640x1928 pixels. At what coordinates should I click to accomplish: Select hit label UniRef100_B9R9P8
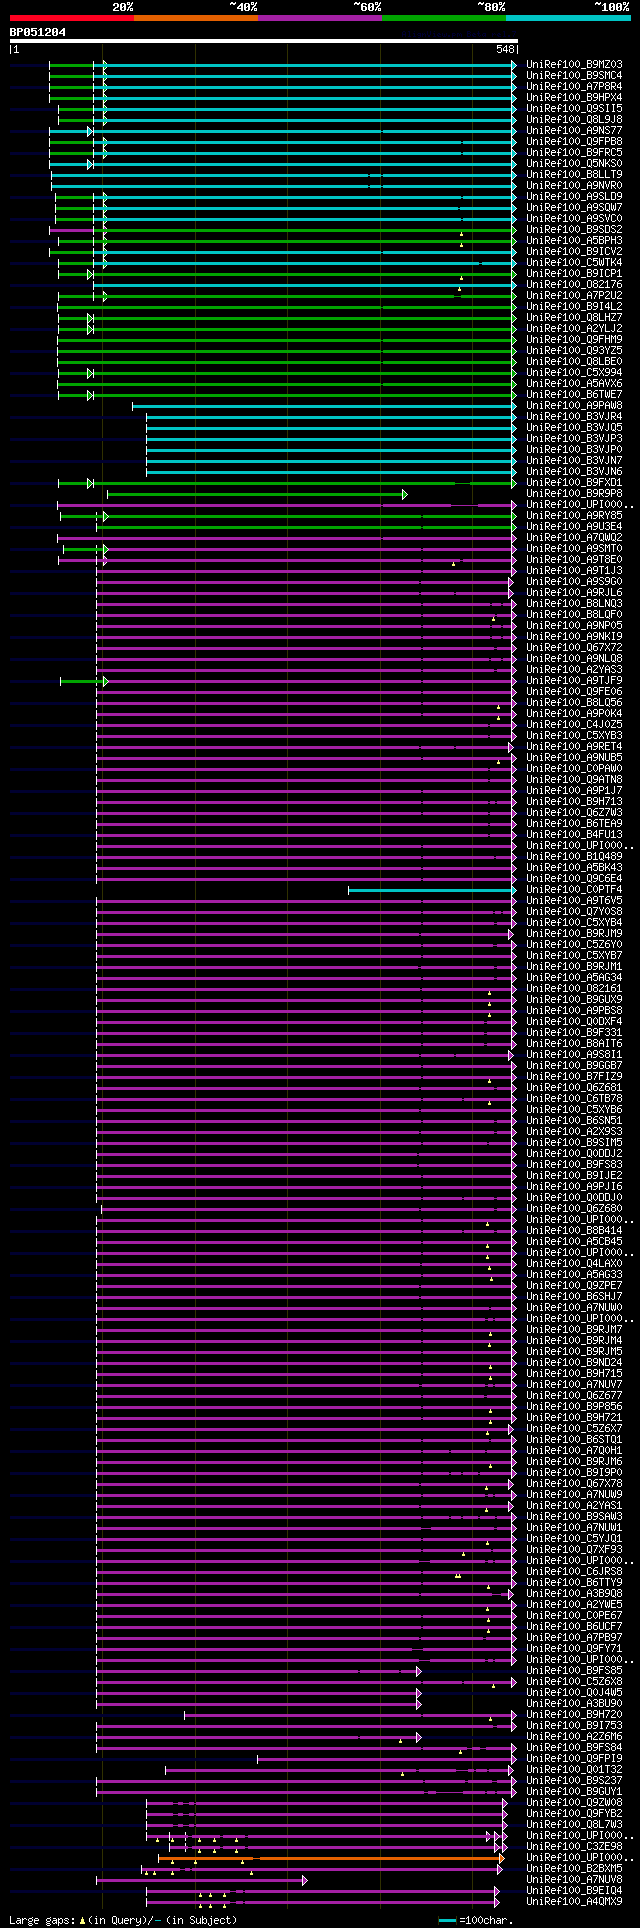coord(574,493)
